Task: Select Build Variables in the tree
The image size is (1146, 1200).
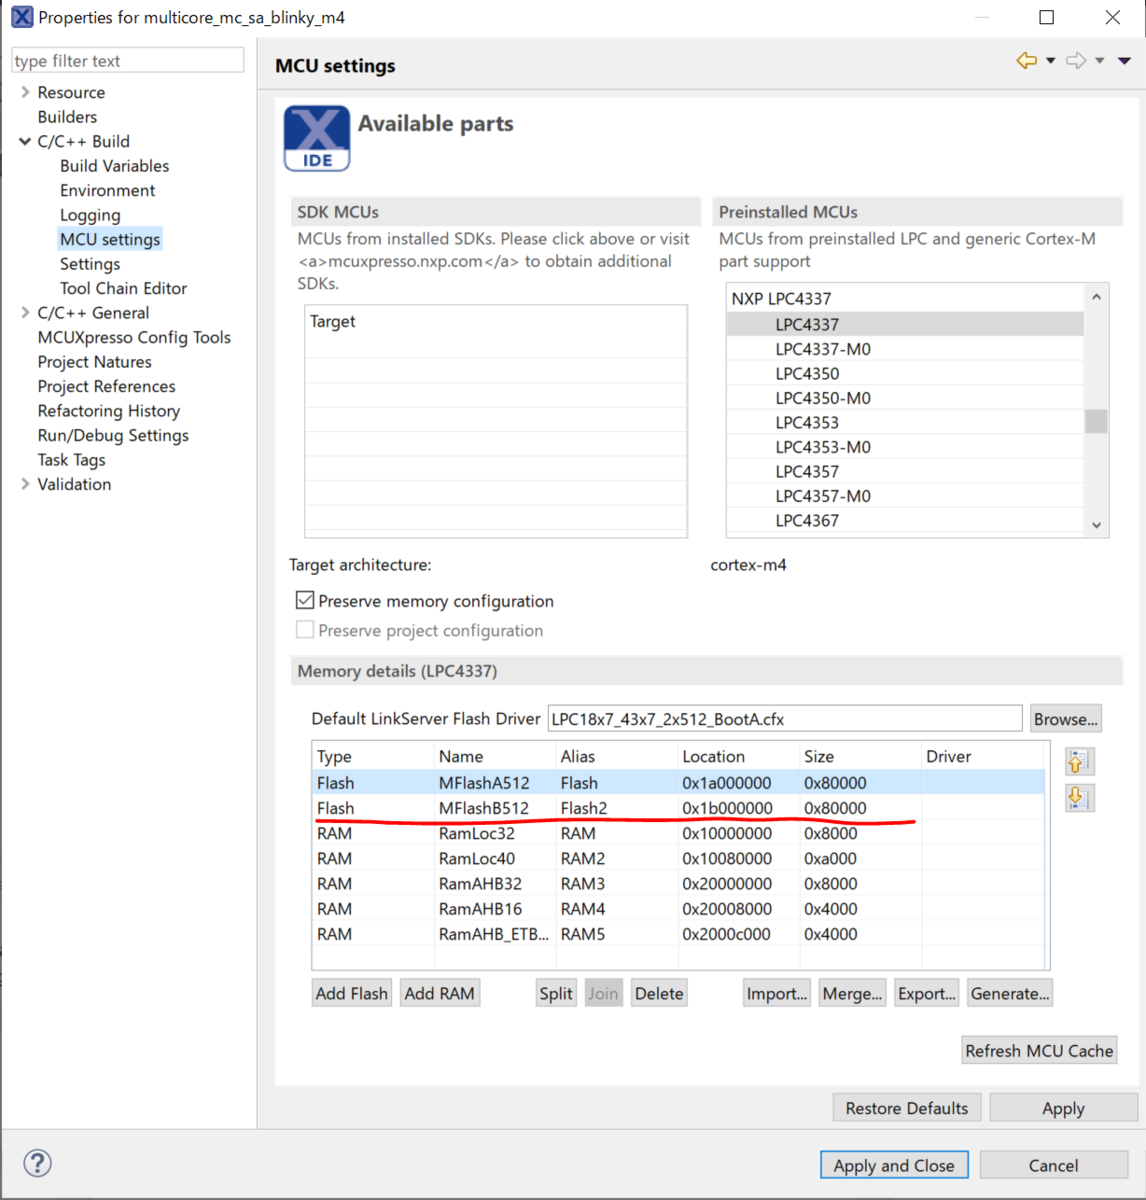Action: (114, 166)
